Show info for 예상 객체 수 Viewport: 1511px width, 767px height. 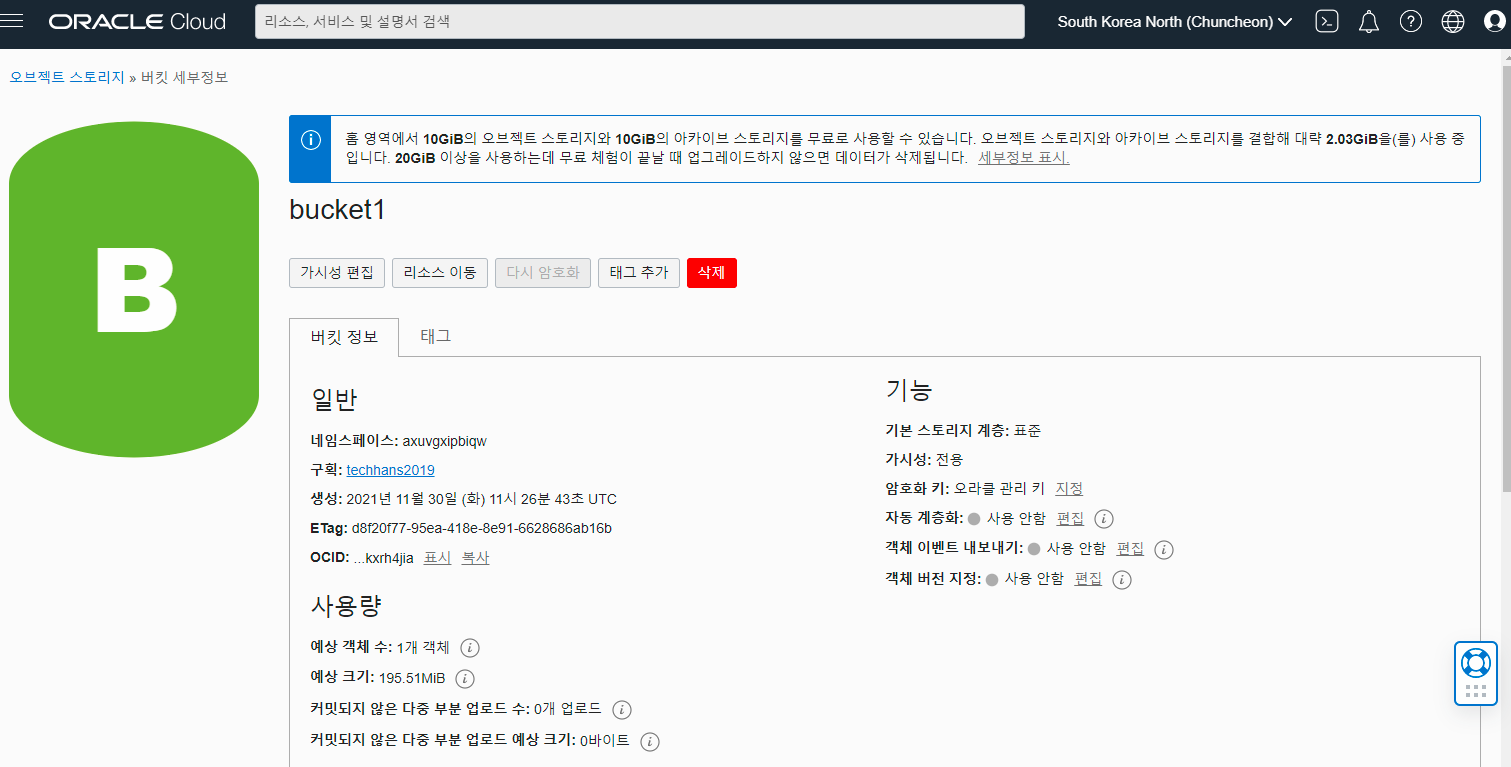470,648
